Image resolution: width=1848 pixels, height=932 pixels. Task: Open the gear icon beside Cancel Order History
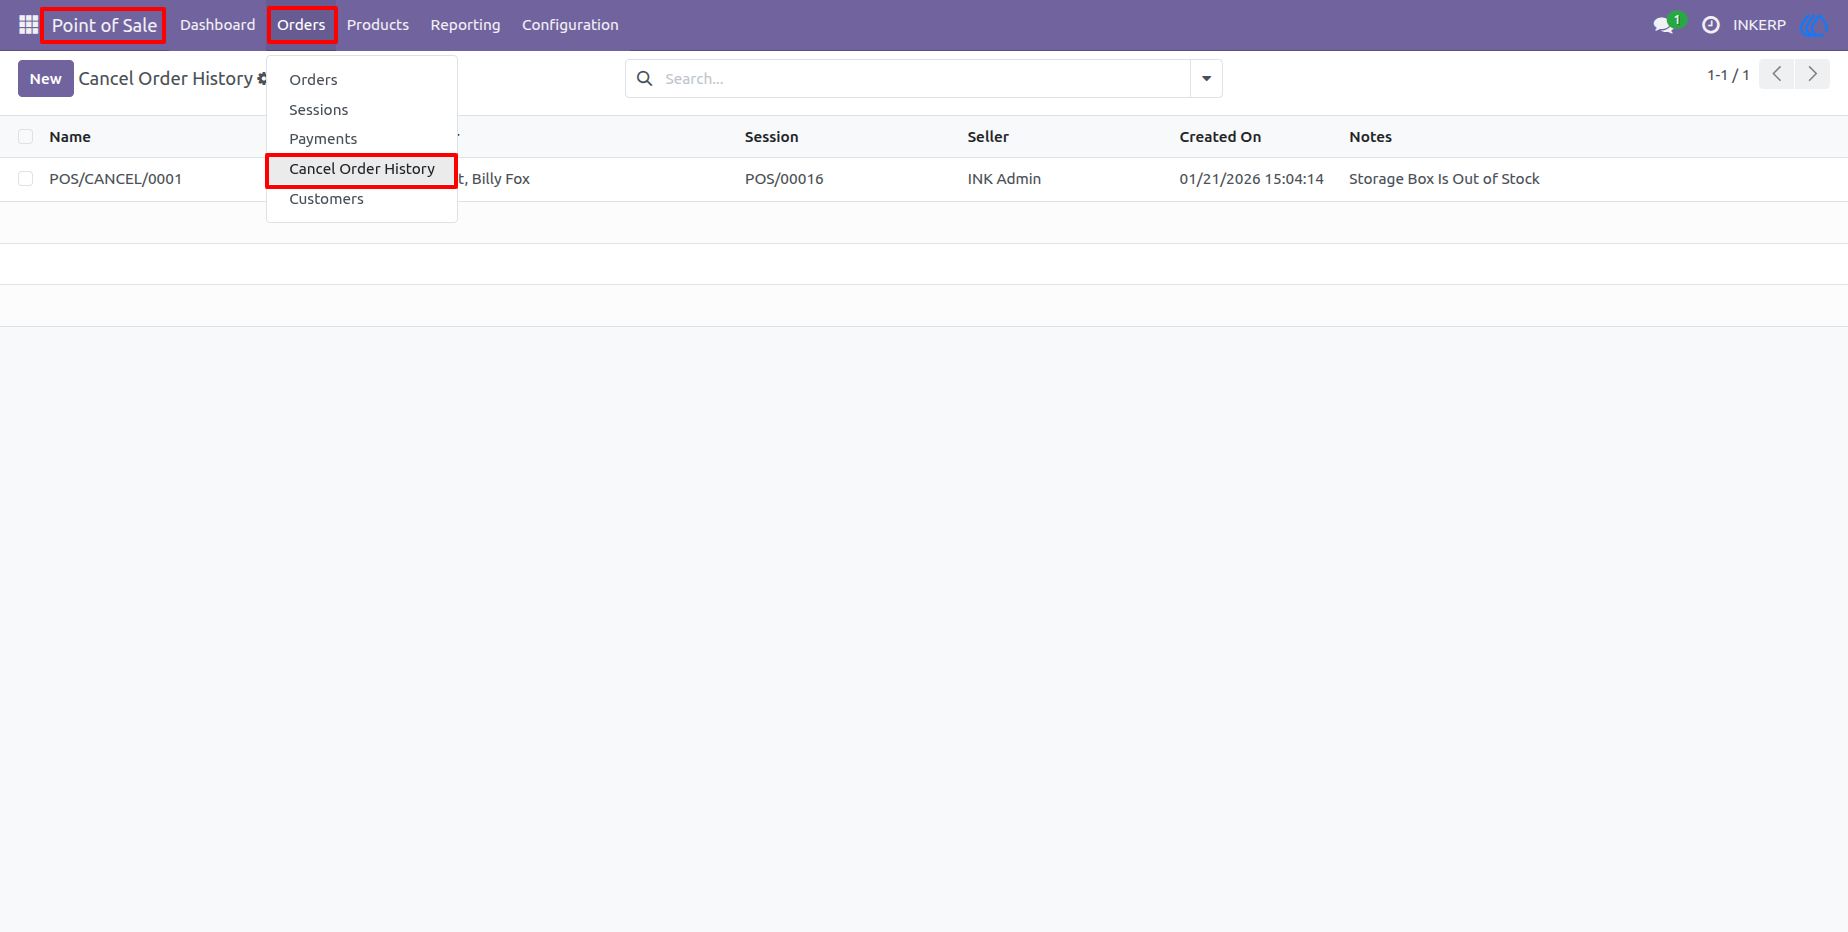coord(262,78)
